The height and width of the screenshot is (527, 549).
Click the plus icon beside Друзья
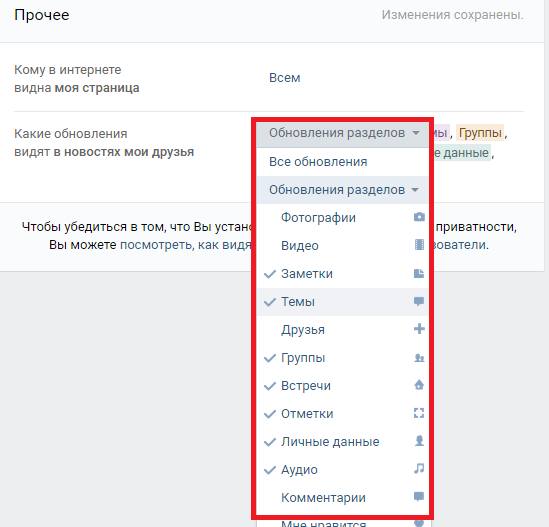tap(419, 329)
